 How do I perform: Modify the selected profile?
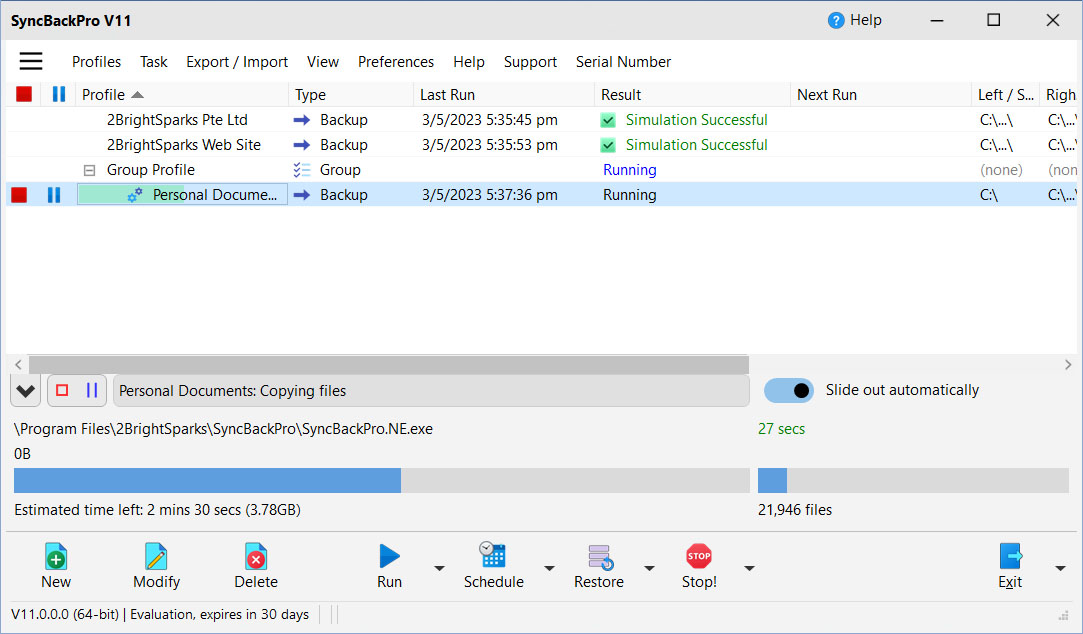coord(156,566)
